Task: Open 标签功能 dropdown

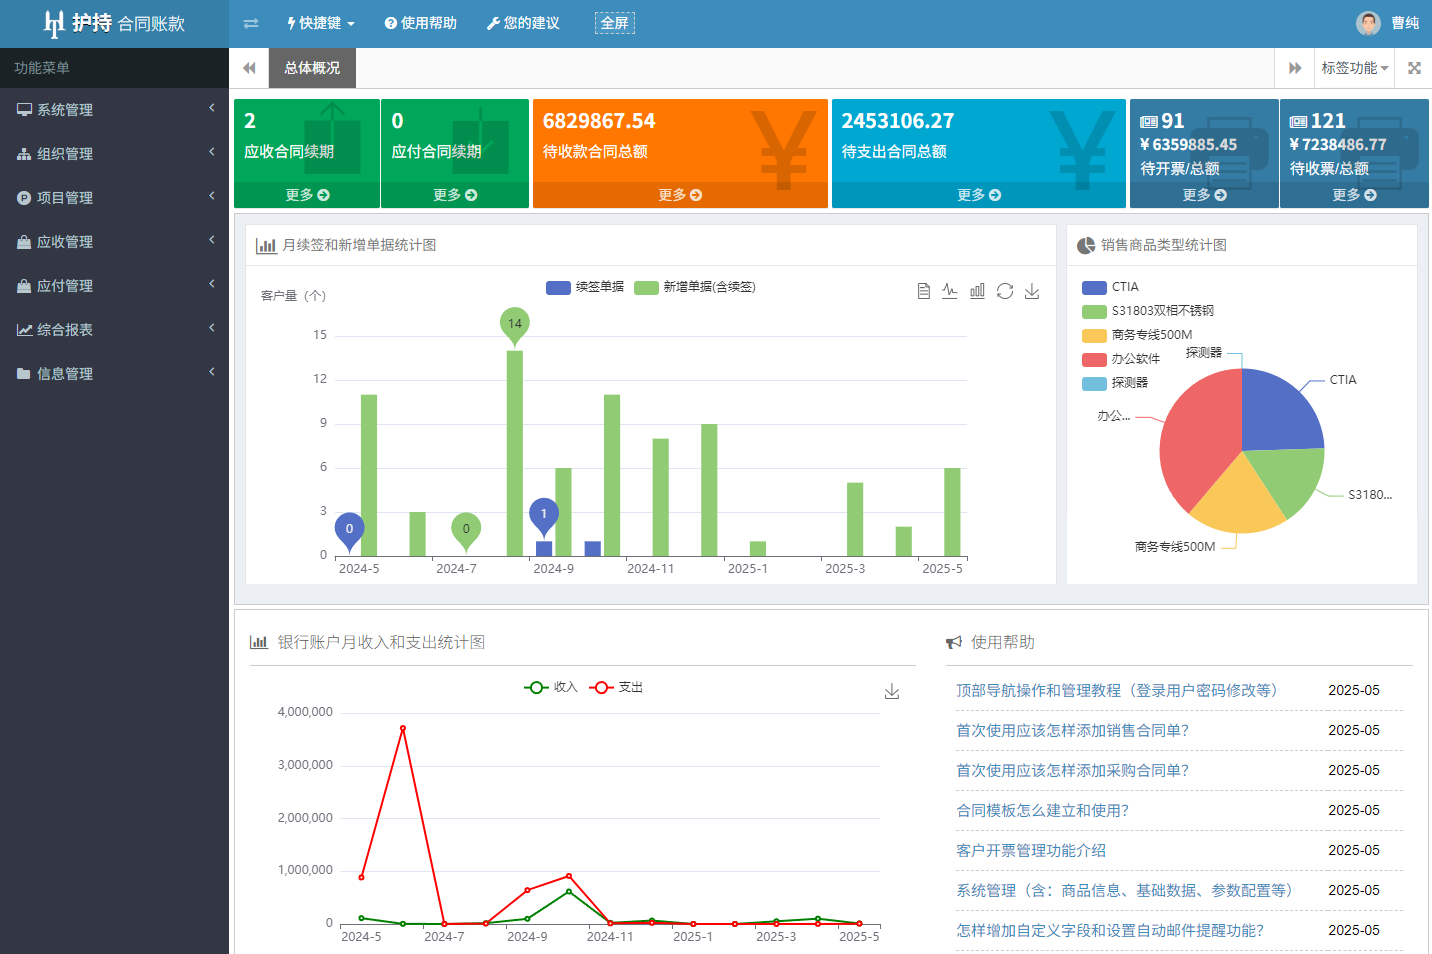Action: [x=1354, y=68]
